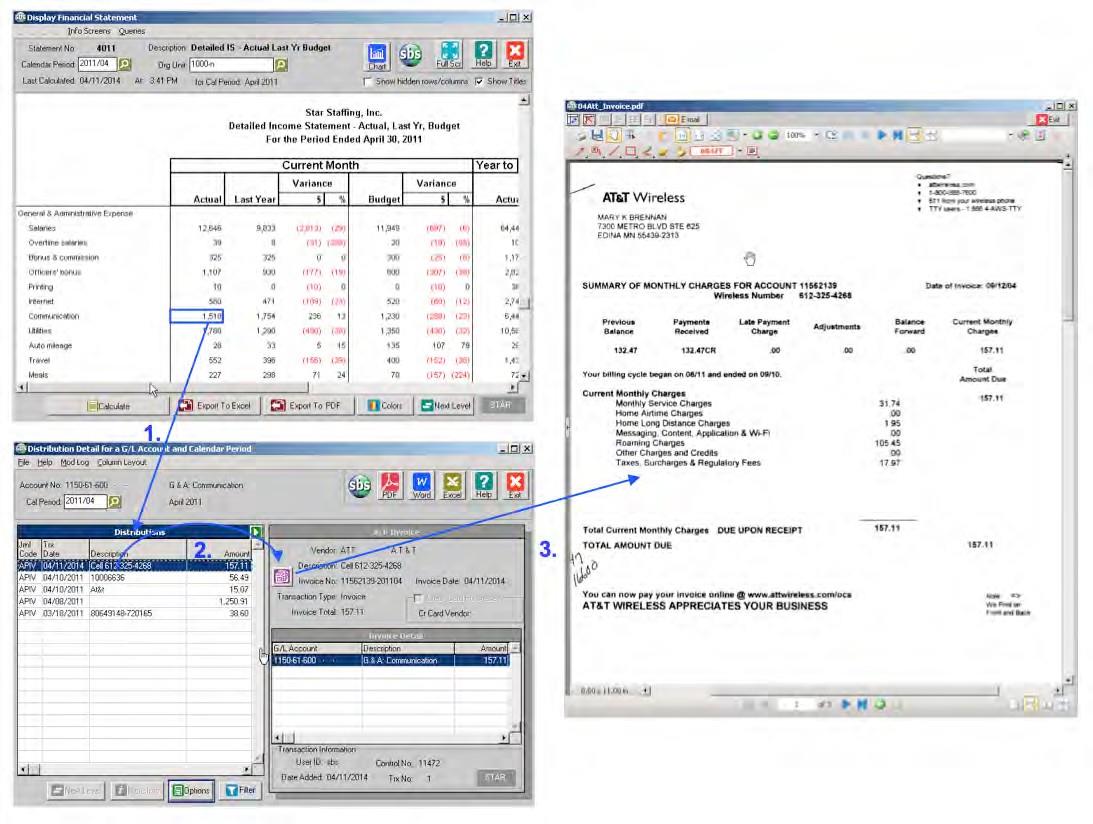This screenshot has height=824, width=1093.
Task: Save the invoice PDF with the disk icon
Action: tap(597, 135)
